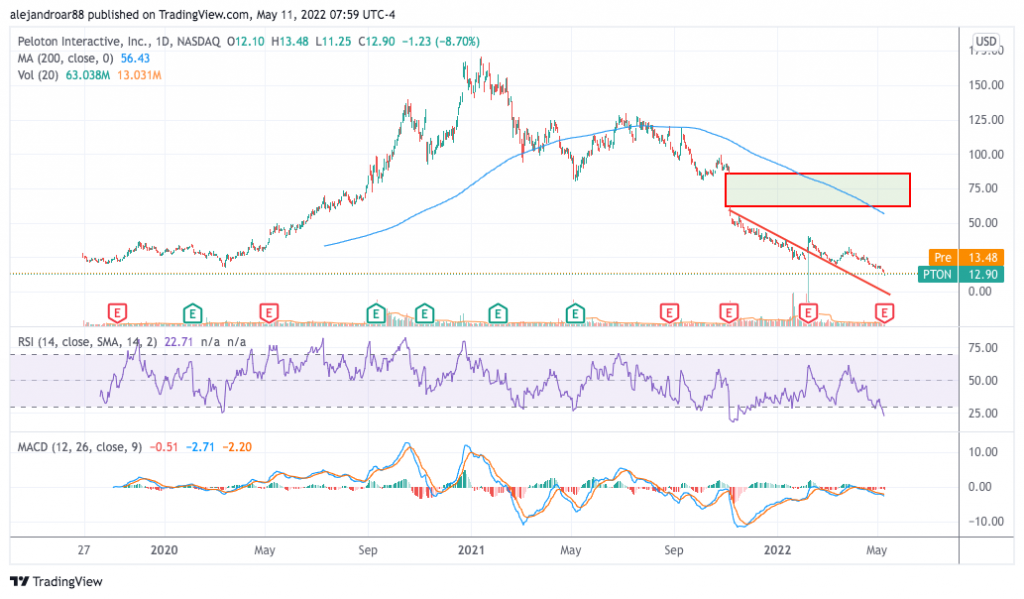
Task: Click the RSI (14, close, SMA) legend
Action: [88, 342]
